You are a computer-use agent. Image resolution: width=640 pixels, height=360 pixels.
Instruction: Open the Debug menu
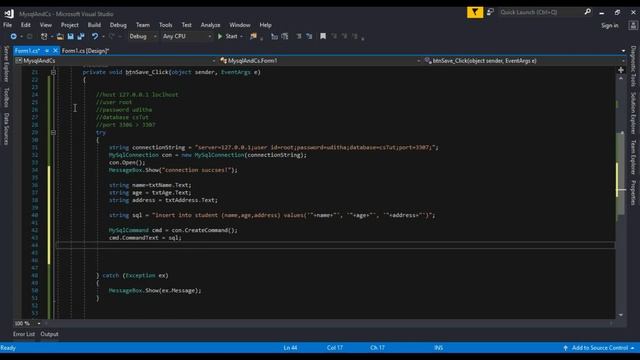click(x=118, y=25)
